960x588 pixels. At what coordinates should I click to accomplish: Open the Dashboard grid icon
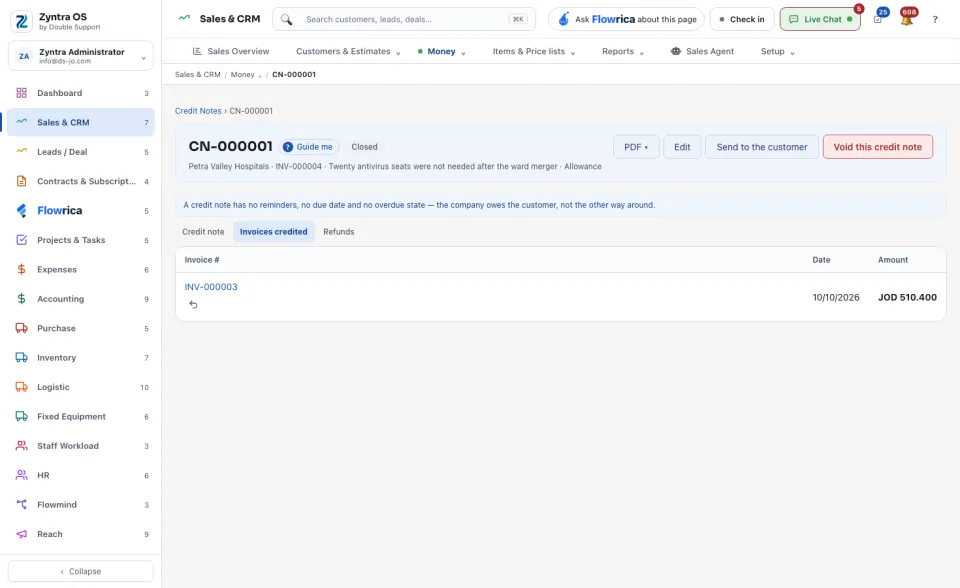point(21,93)
